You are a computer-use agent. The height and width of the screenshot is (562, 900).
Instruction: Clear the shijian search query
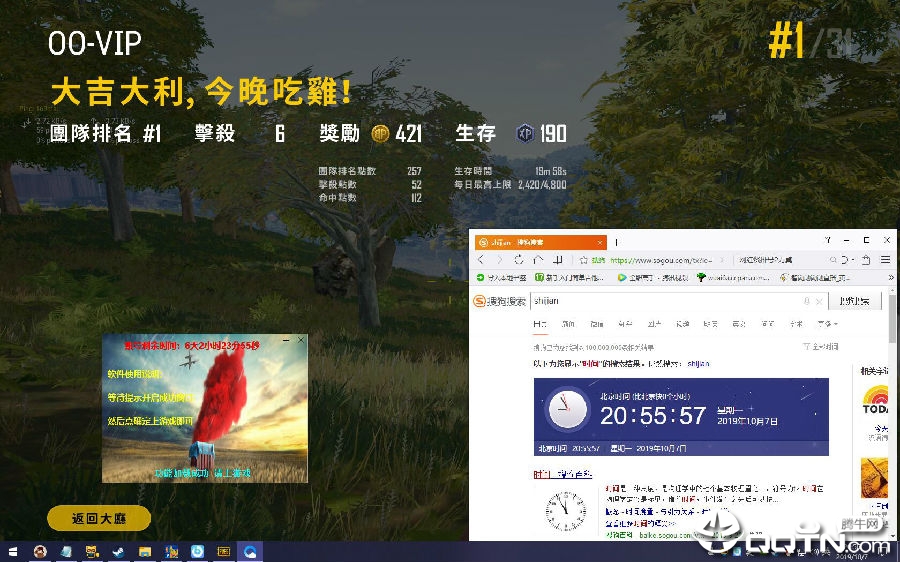click(x=820, y=301)
